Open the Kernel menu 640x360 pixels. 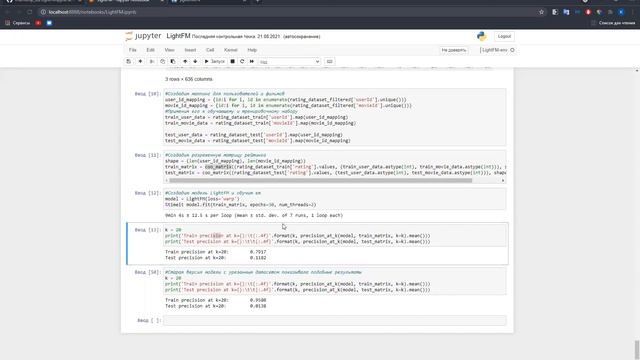tap(231, 50)
